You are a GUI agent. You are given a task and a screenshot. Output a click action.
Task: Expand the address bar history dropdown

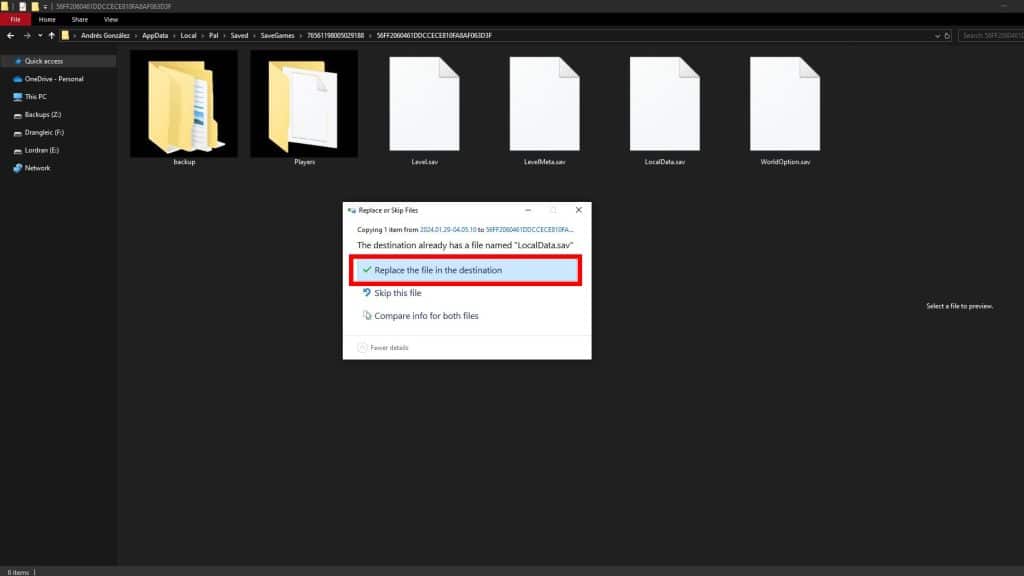coord(937,36)
